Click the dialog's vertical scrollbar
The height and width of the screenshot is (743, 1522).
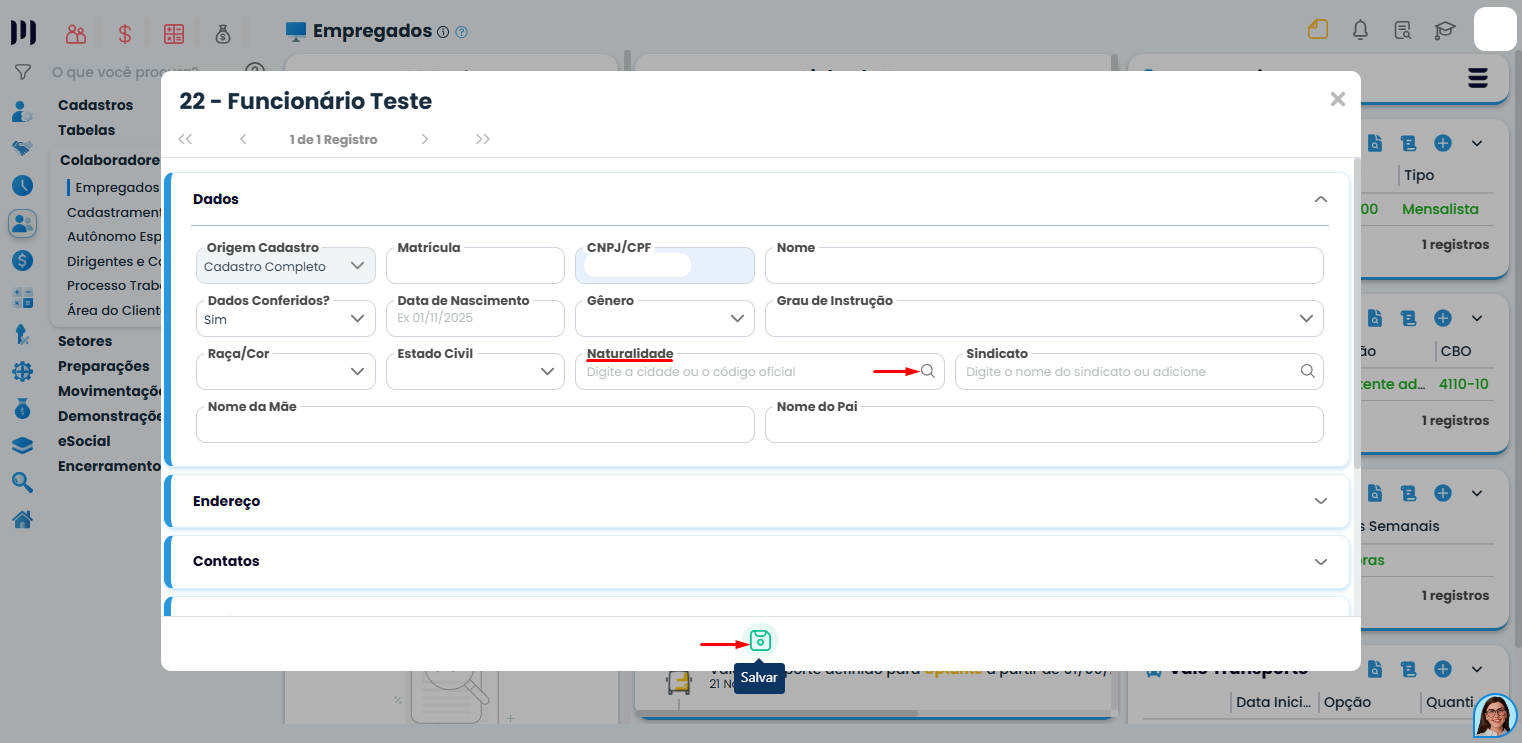pyautogui.click(x=1356, y=312)
